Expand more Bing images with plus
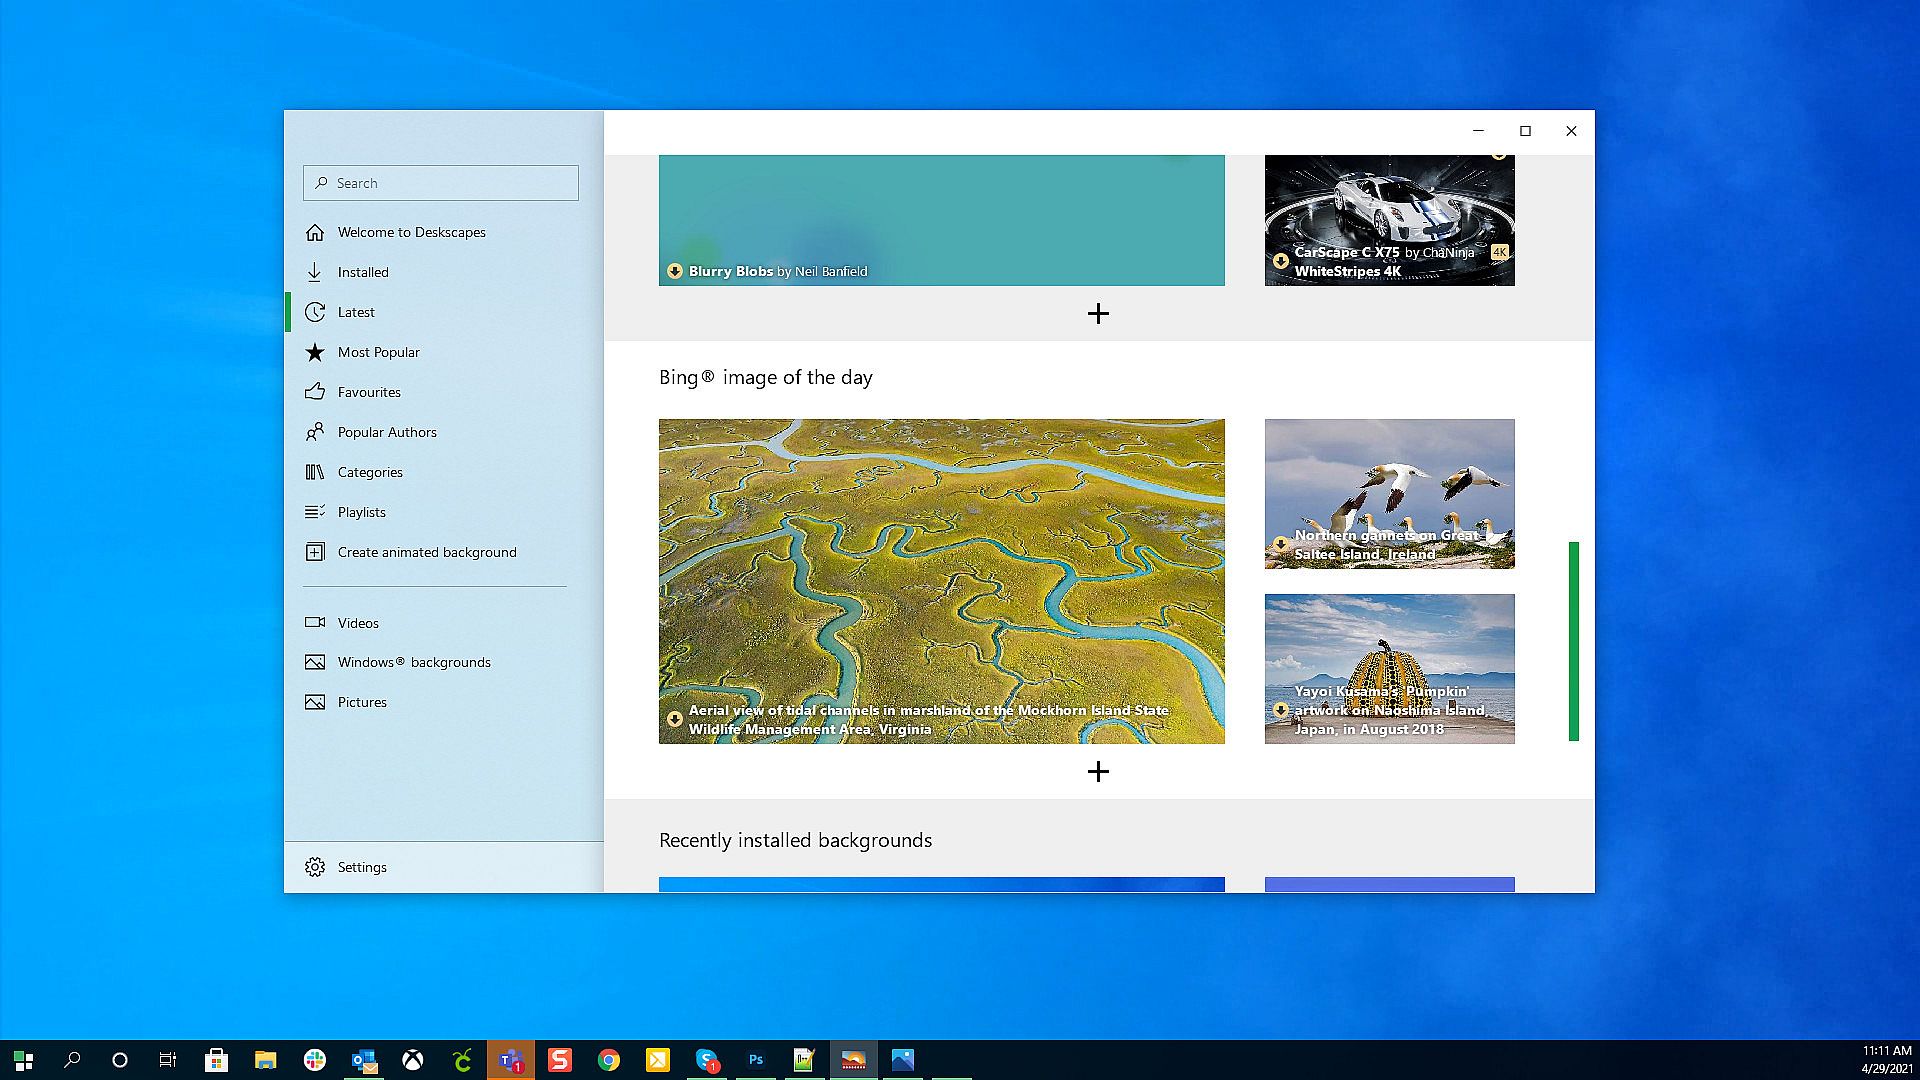1920x1080 pixels. click(x=1098, y=771)
